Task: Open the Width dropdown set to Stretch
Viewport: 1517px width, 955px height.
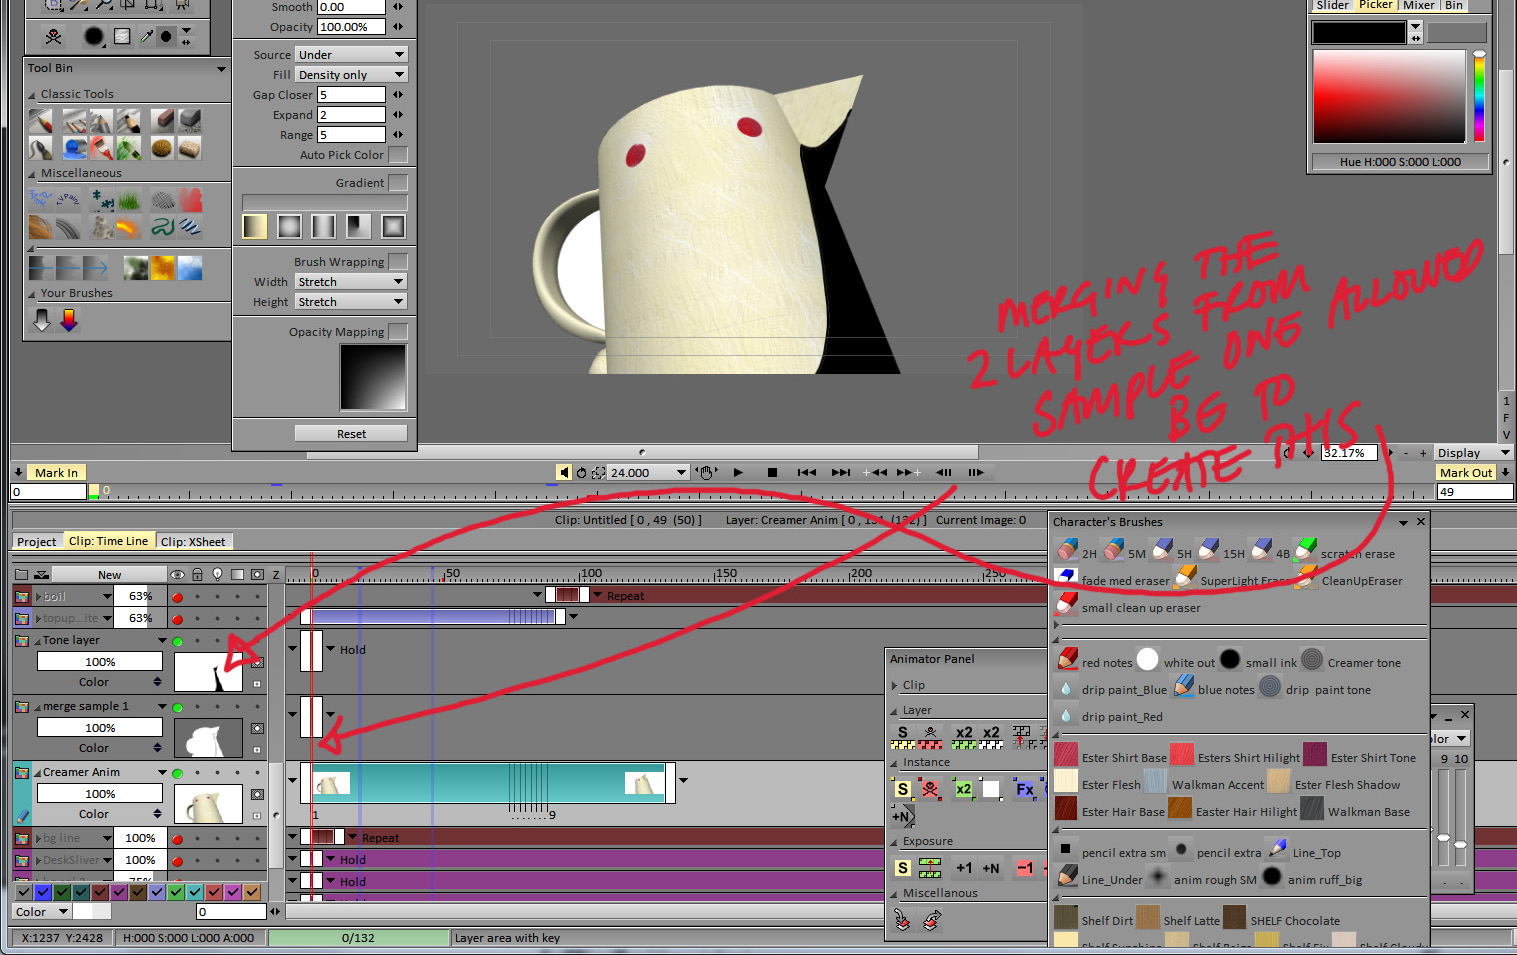Action: (351, 282)
